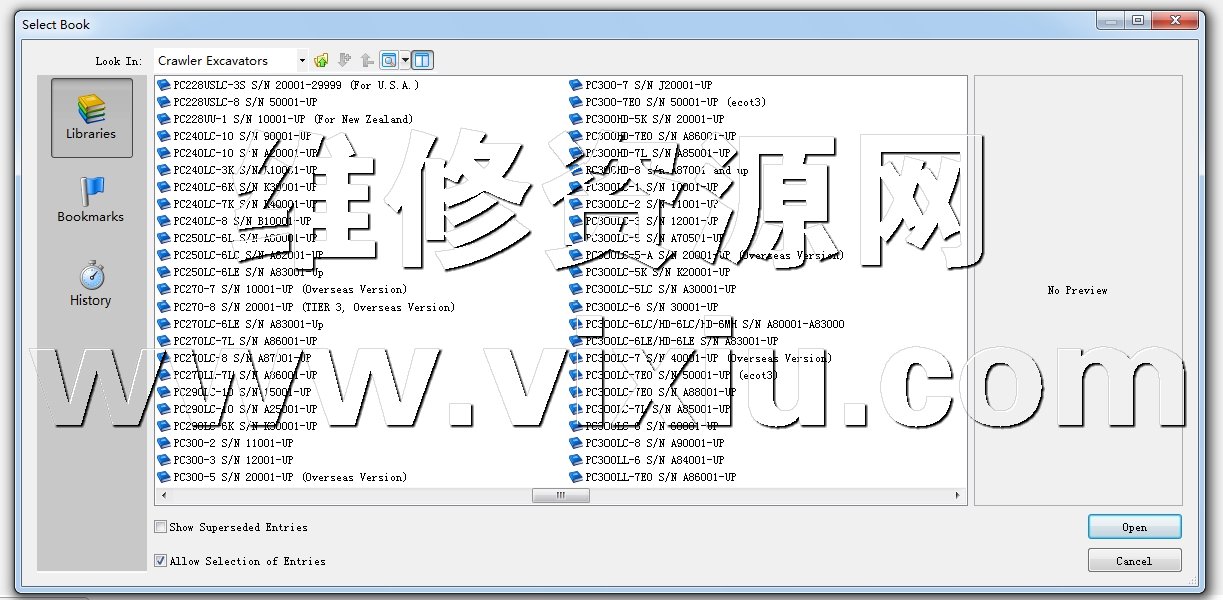This screenshot has height=600, width=1223.
Task: Click book icon for PC300LL-6 S/N A84001-UP
Action: [x=576, y=460]
